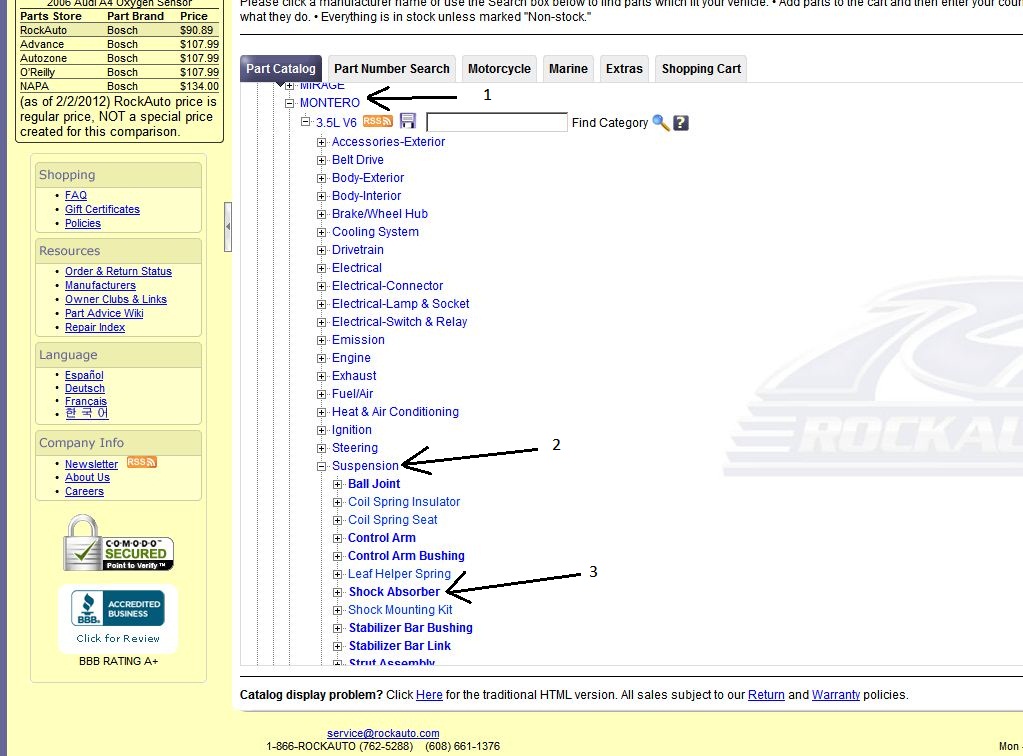Click the Comodo Secured seal

(x=118, y=543)
